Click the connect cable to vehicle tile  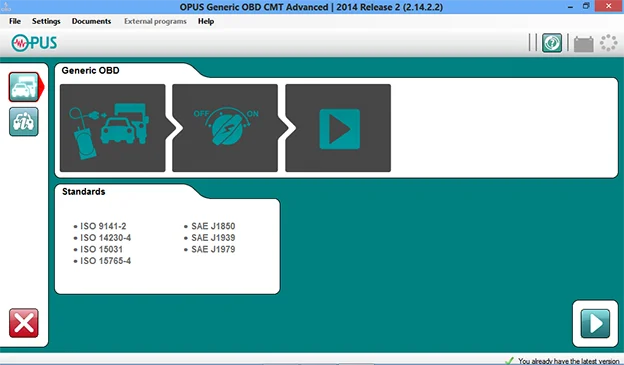(x=113, y=128)
